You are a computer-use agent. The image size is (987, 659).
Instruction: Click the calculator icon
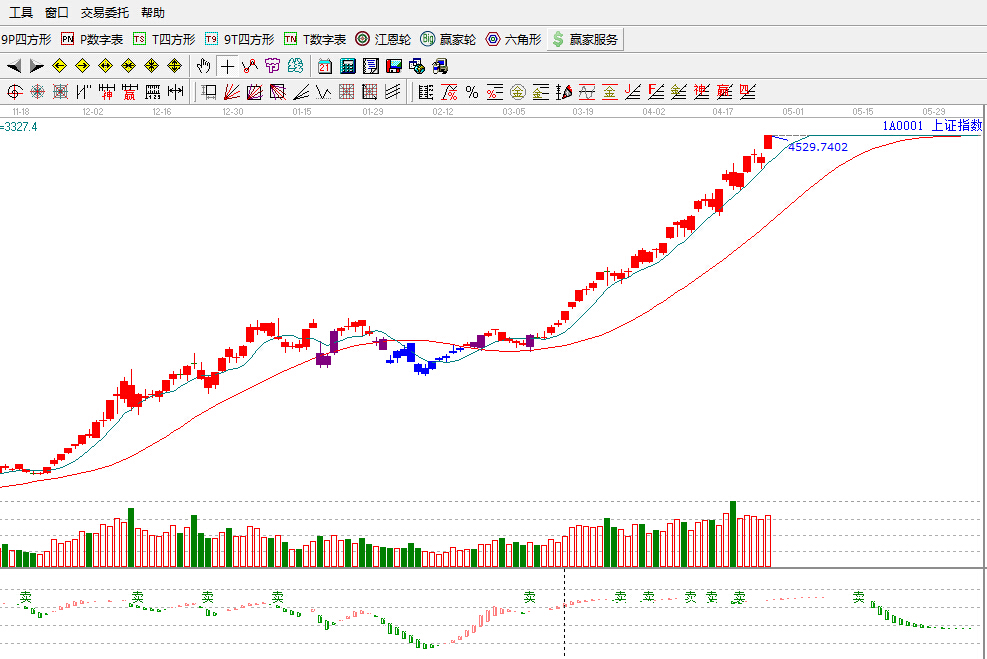(348, 66)
